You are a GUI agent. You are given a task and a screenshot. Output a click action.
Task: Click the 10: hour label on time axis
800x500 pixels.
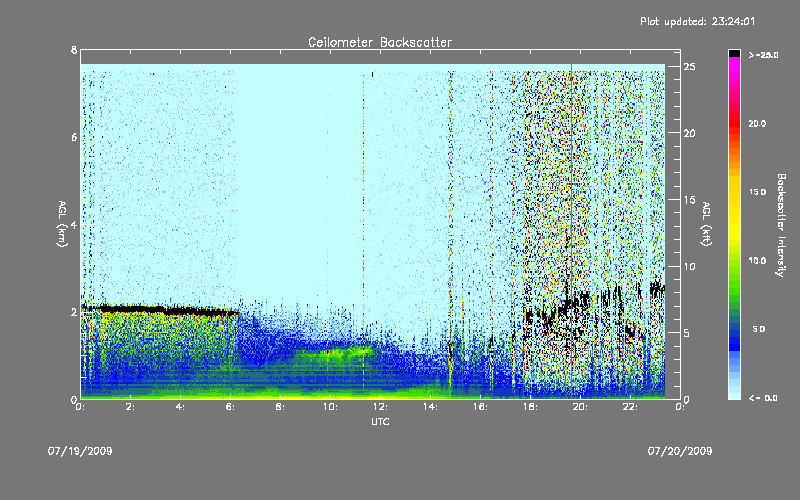331,407
